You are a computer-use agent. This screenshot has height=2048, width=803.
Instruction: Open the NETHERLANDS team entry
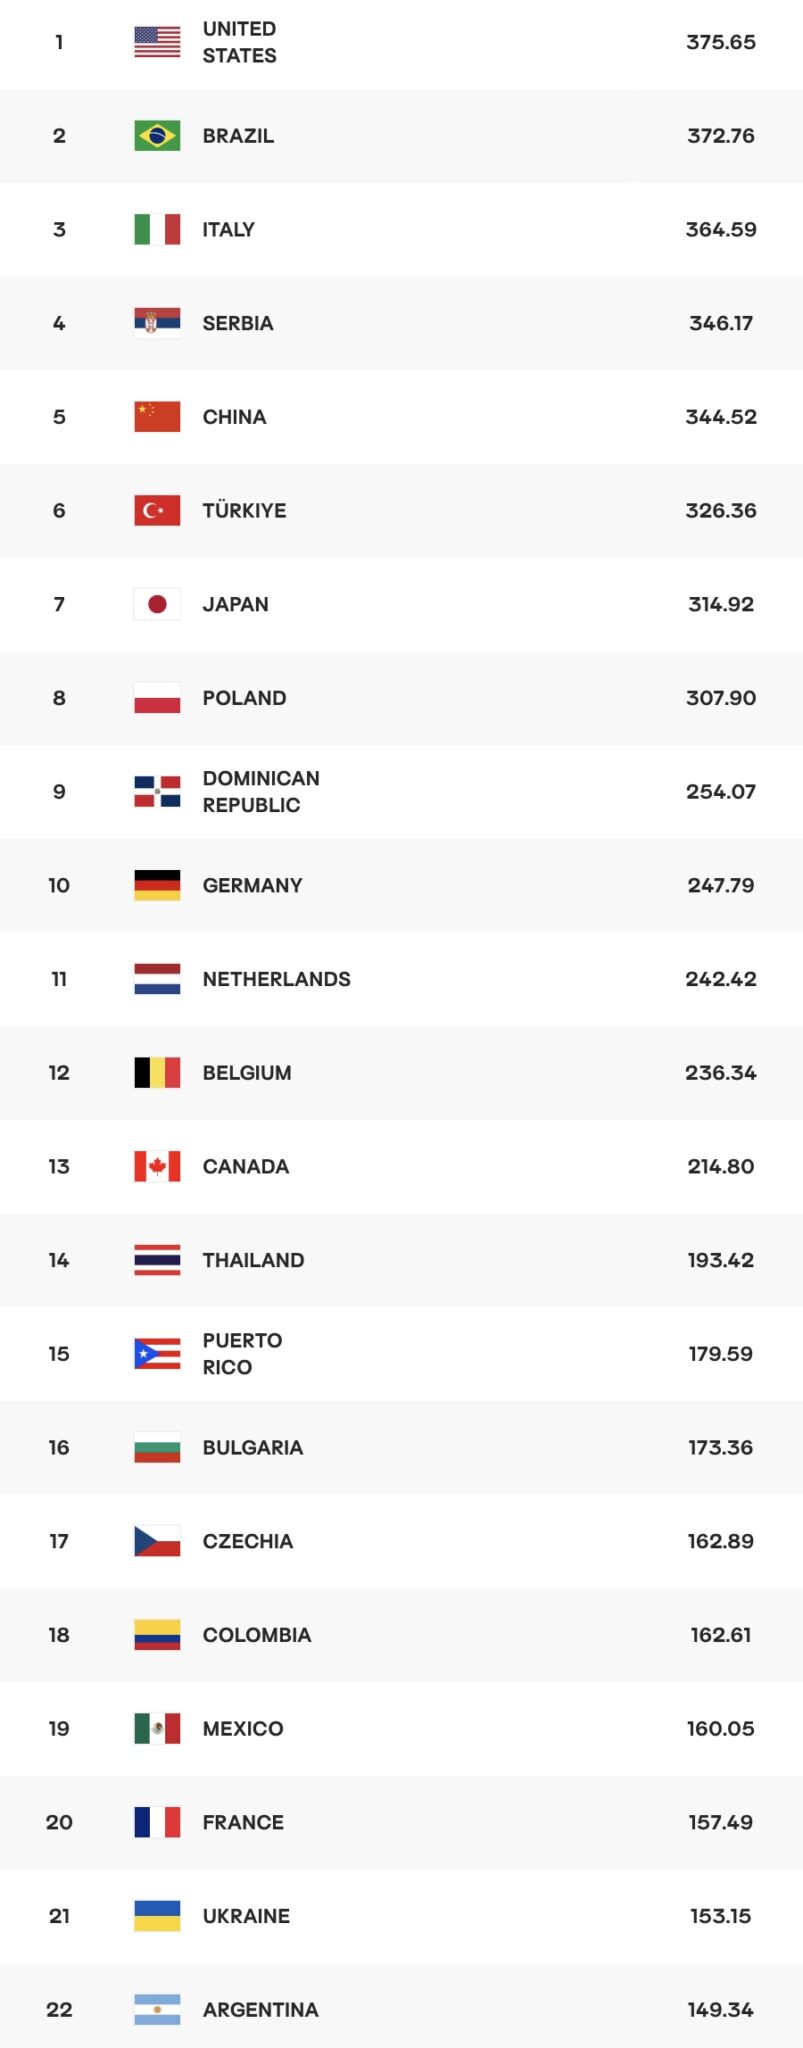[276, 979]
